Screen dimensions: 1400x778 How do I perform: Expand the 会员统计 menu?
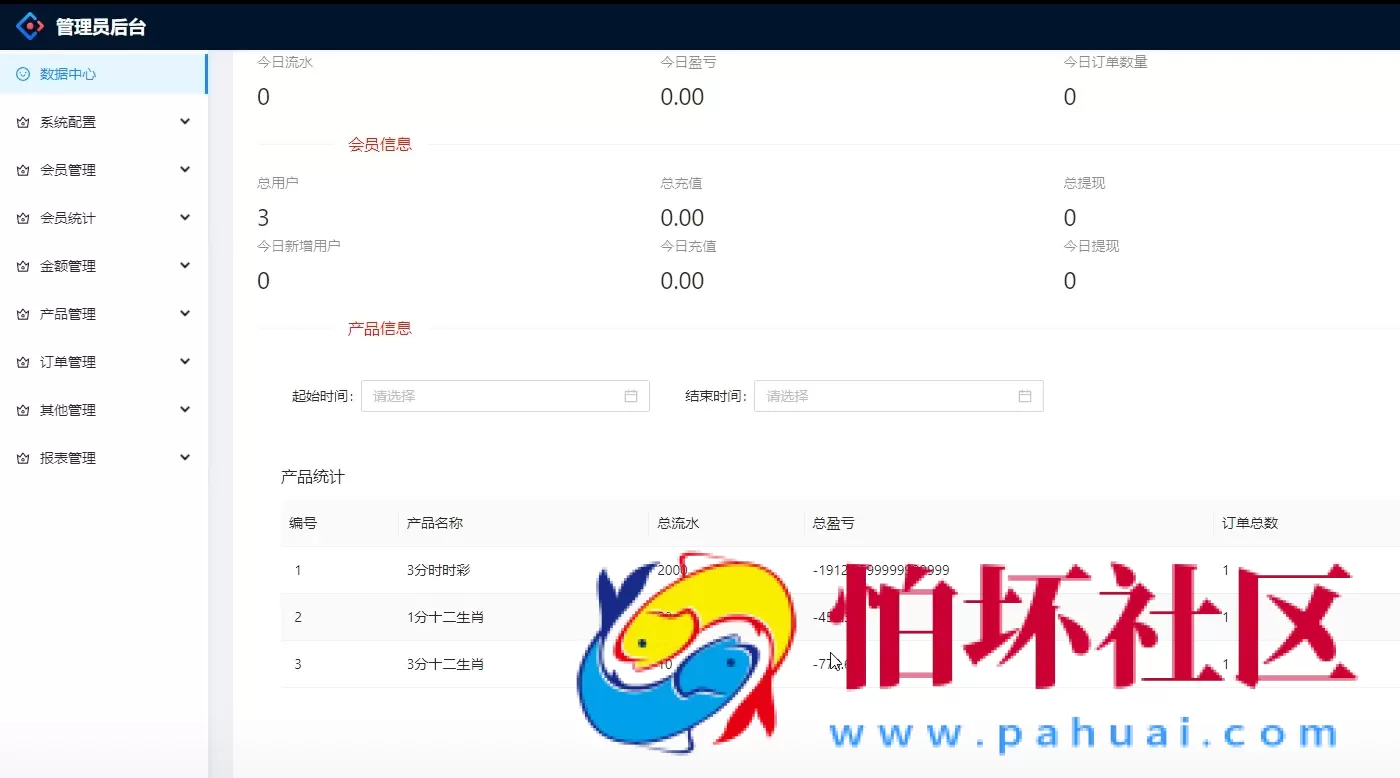pyautogui.click(x=184, y=217)
